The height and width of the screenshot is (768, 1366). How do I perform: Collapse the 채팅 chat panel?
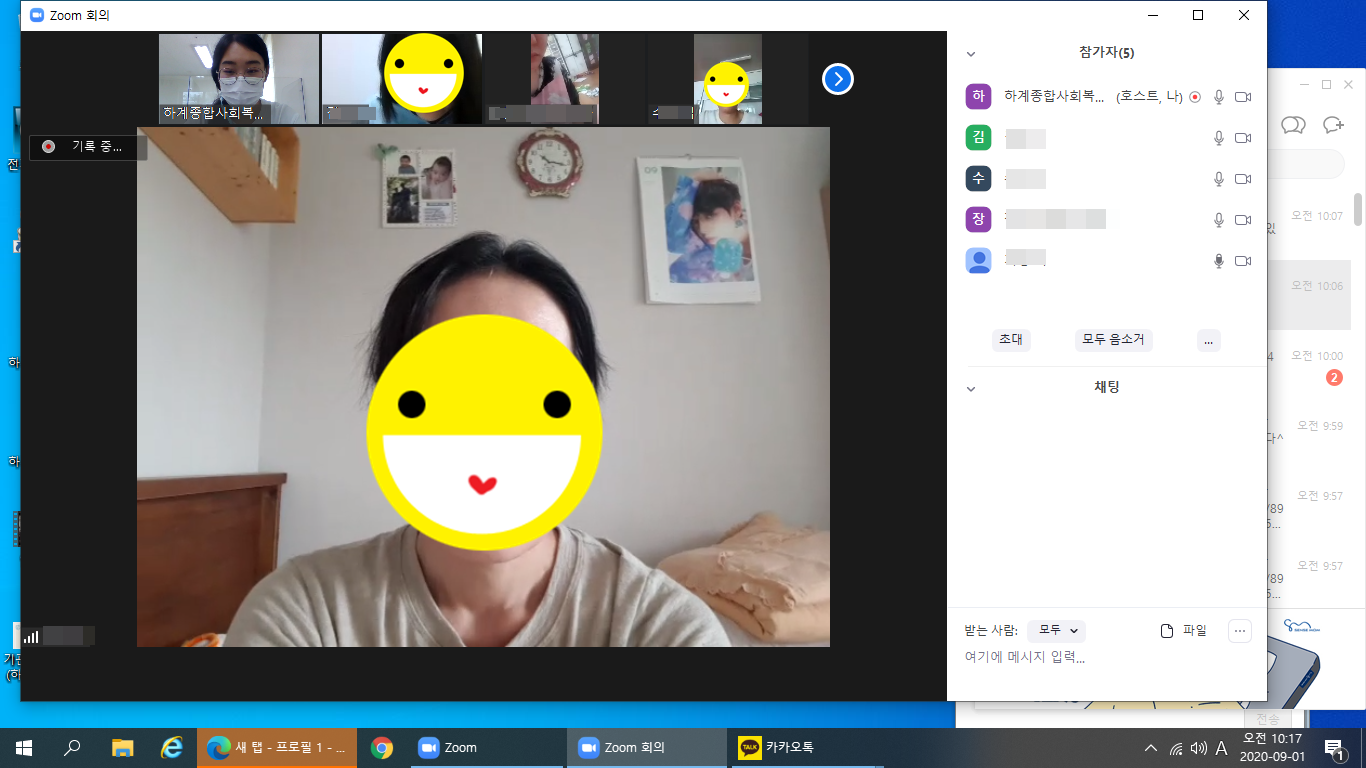pos(970,388)
